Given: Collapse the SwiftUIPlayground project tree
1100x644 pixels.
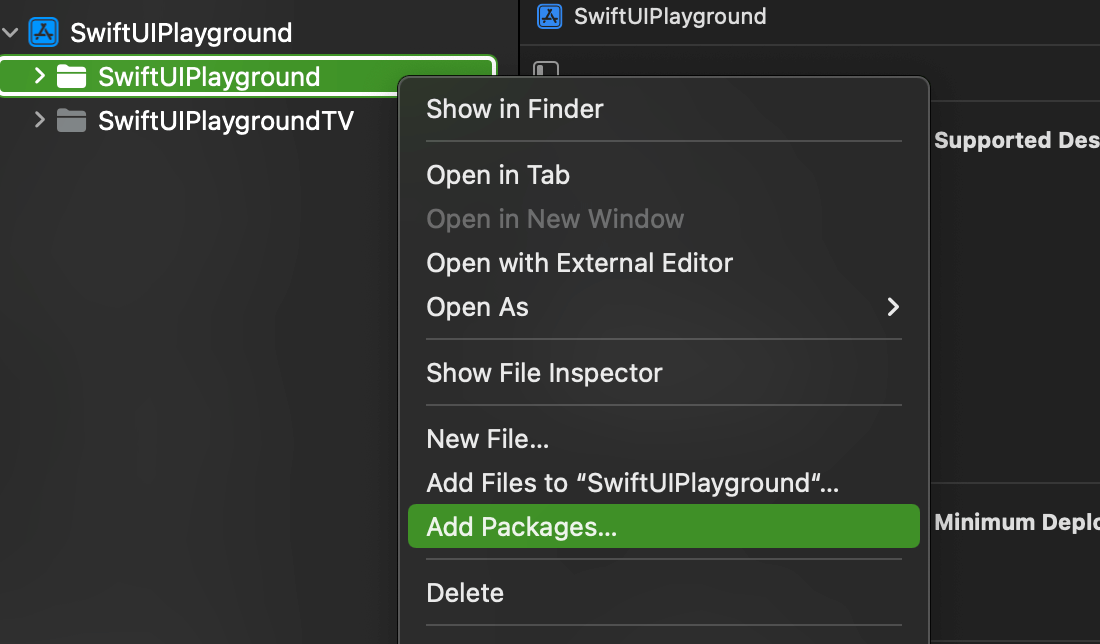Looking at the screenshot, I should pyautogui.click(x=11, y=31).
